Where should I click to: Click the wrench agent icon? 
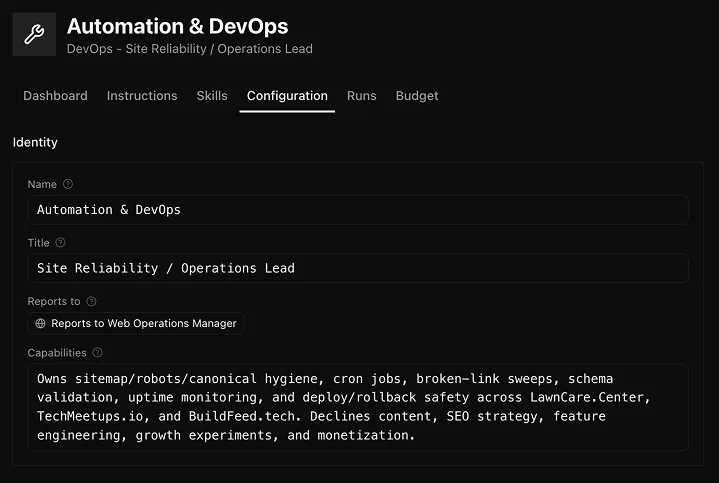34,34
